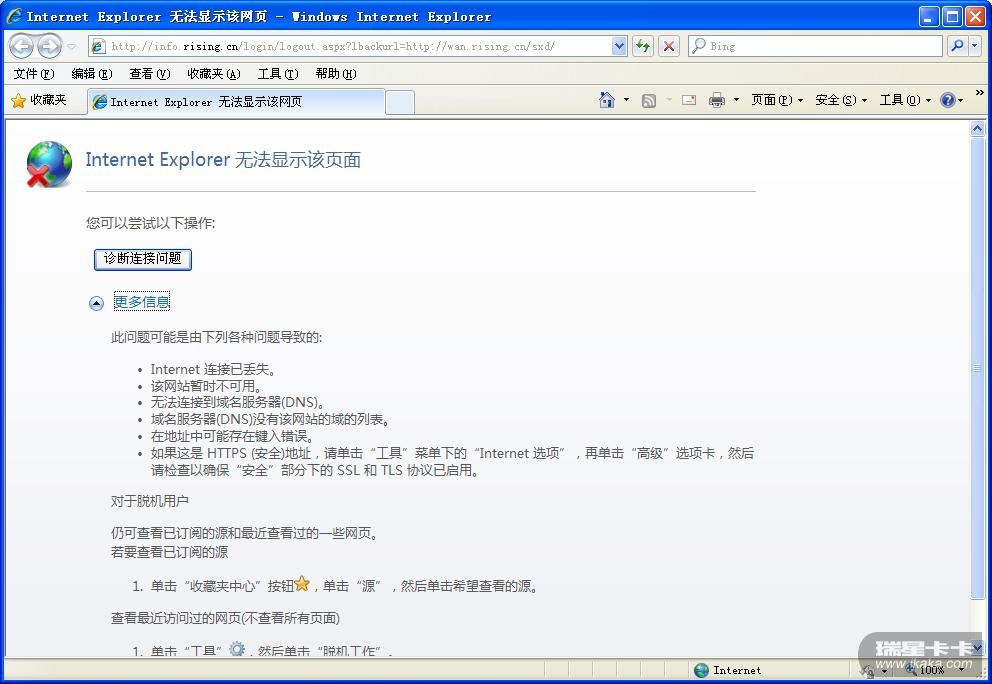Expand the command bar overflow chevron
Image resolution: width=992 pixels, height=684 pixels.
tap(980, 93)
